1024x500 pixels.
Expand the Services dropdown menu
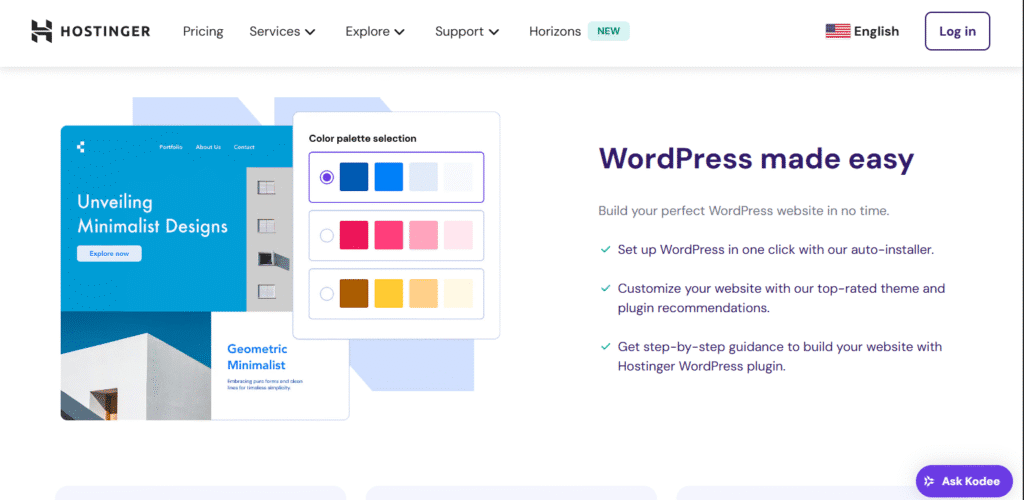[x=282, y=31]
